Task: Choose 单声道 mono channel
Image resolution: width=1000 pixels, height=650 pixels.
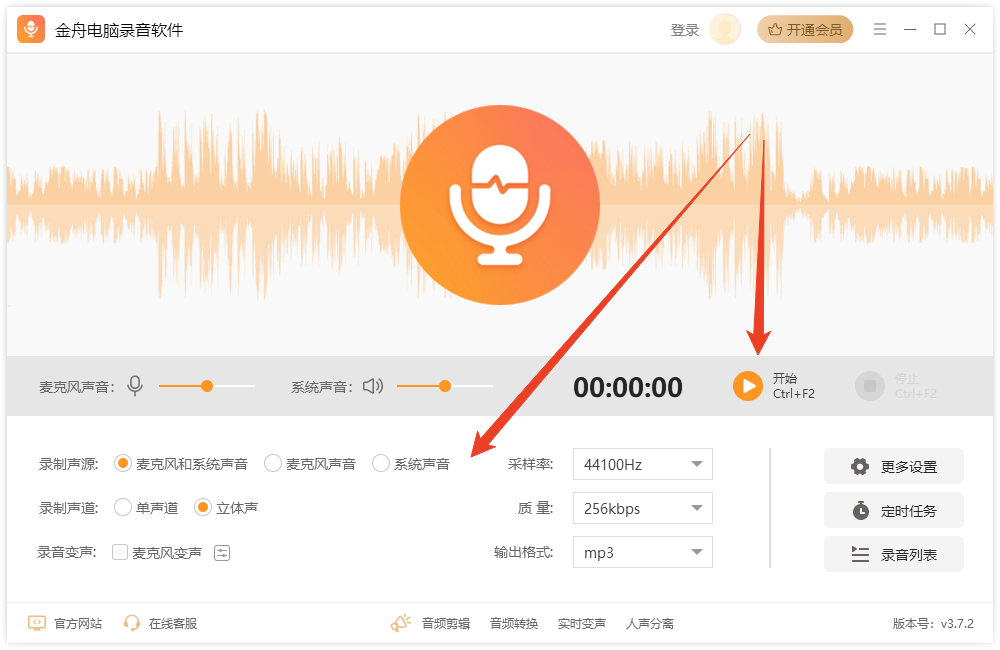Action: [146, 508]
